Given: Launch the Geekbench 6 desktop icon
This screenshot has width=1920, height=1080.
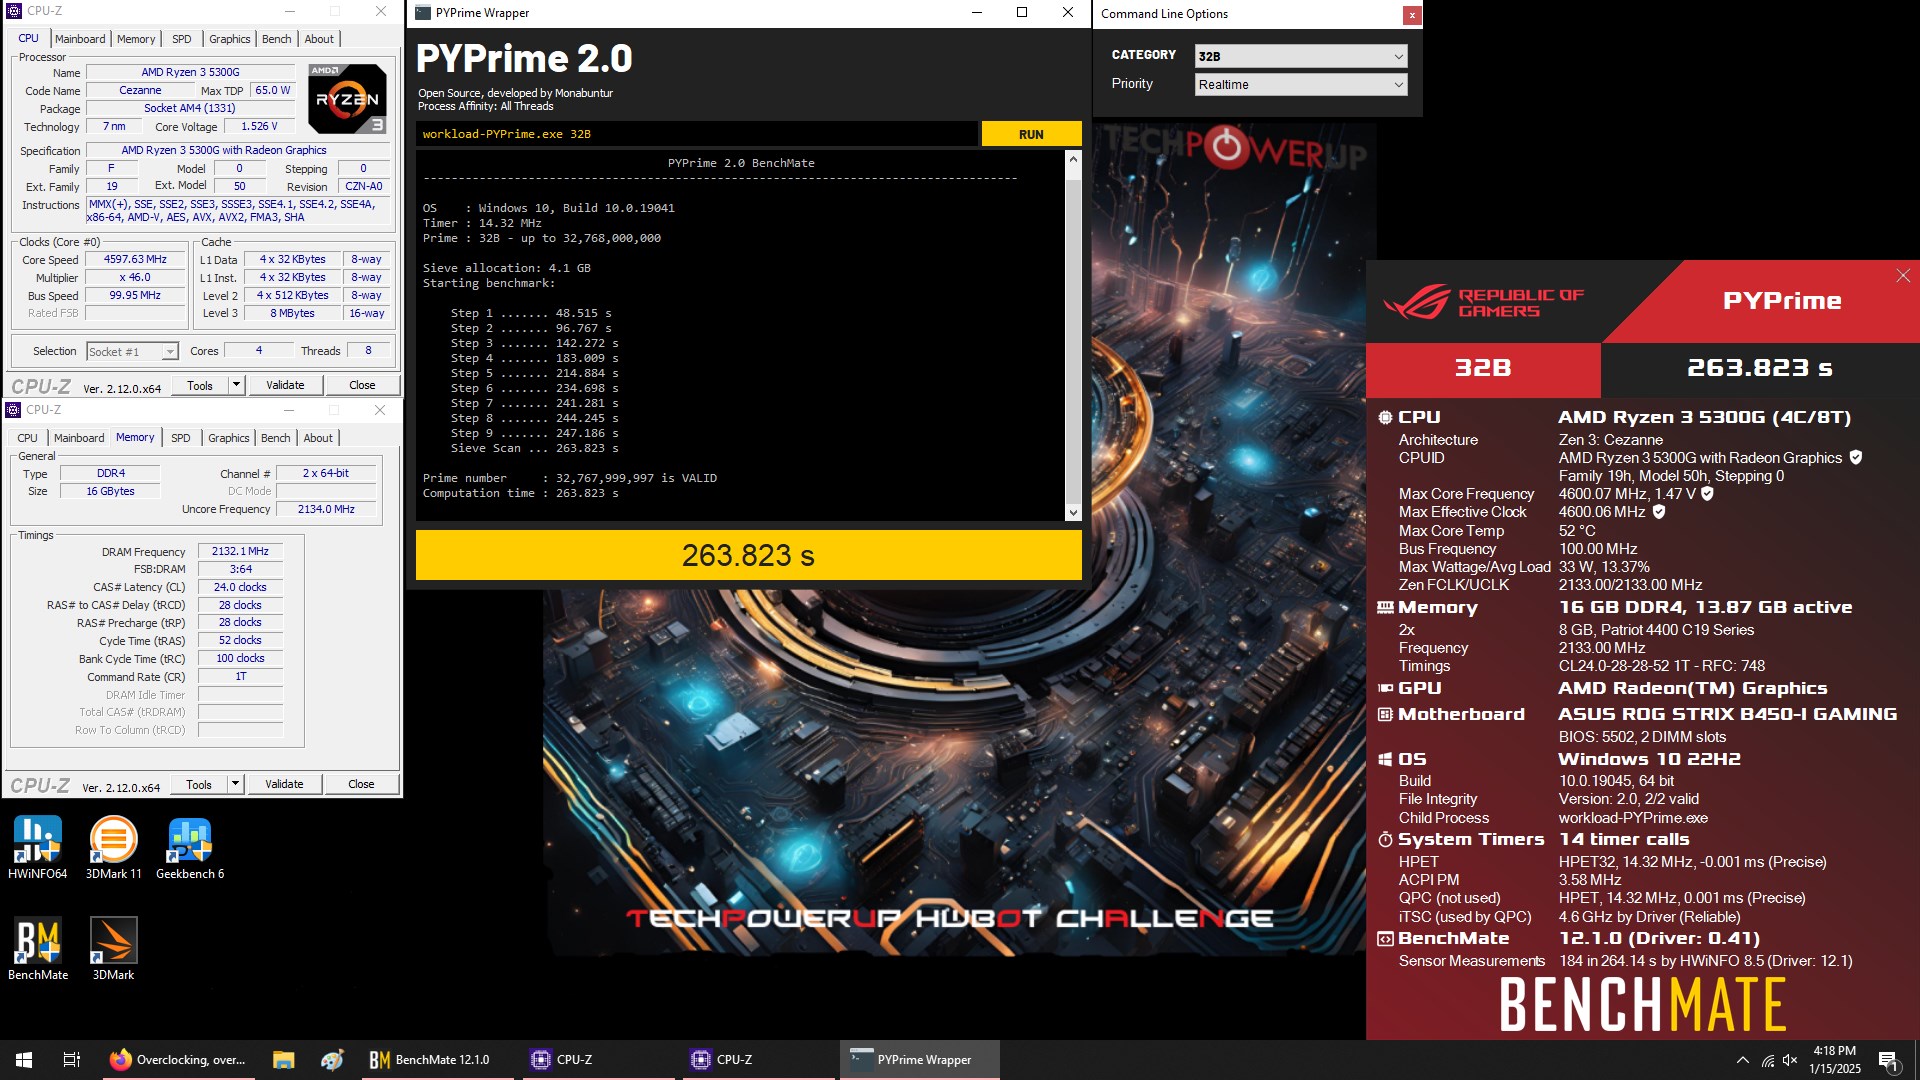Looking at the screenshot, I should (190, 847).
